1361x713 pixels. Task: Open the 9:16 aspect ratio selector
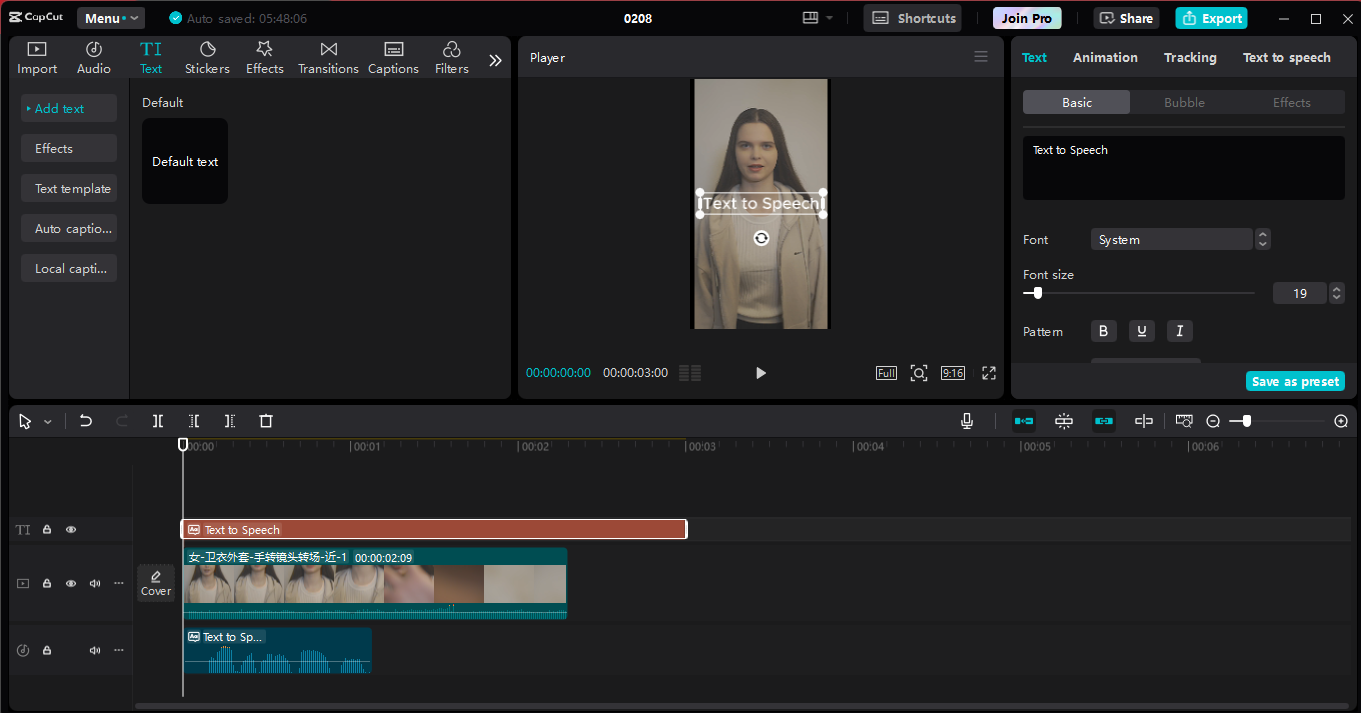(x=951, y=372)
